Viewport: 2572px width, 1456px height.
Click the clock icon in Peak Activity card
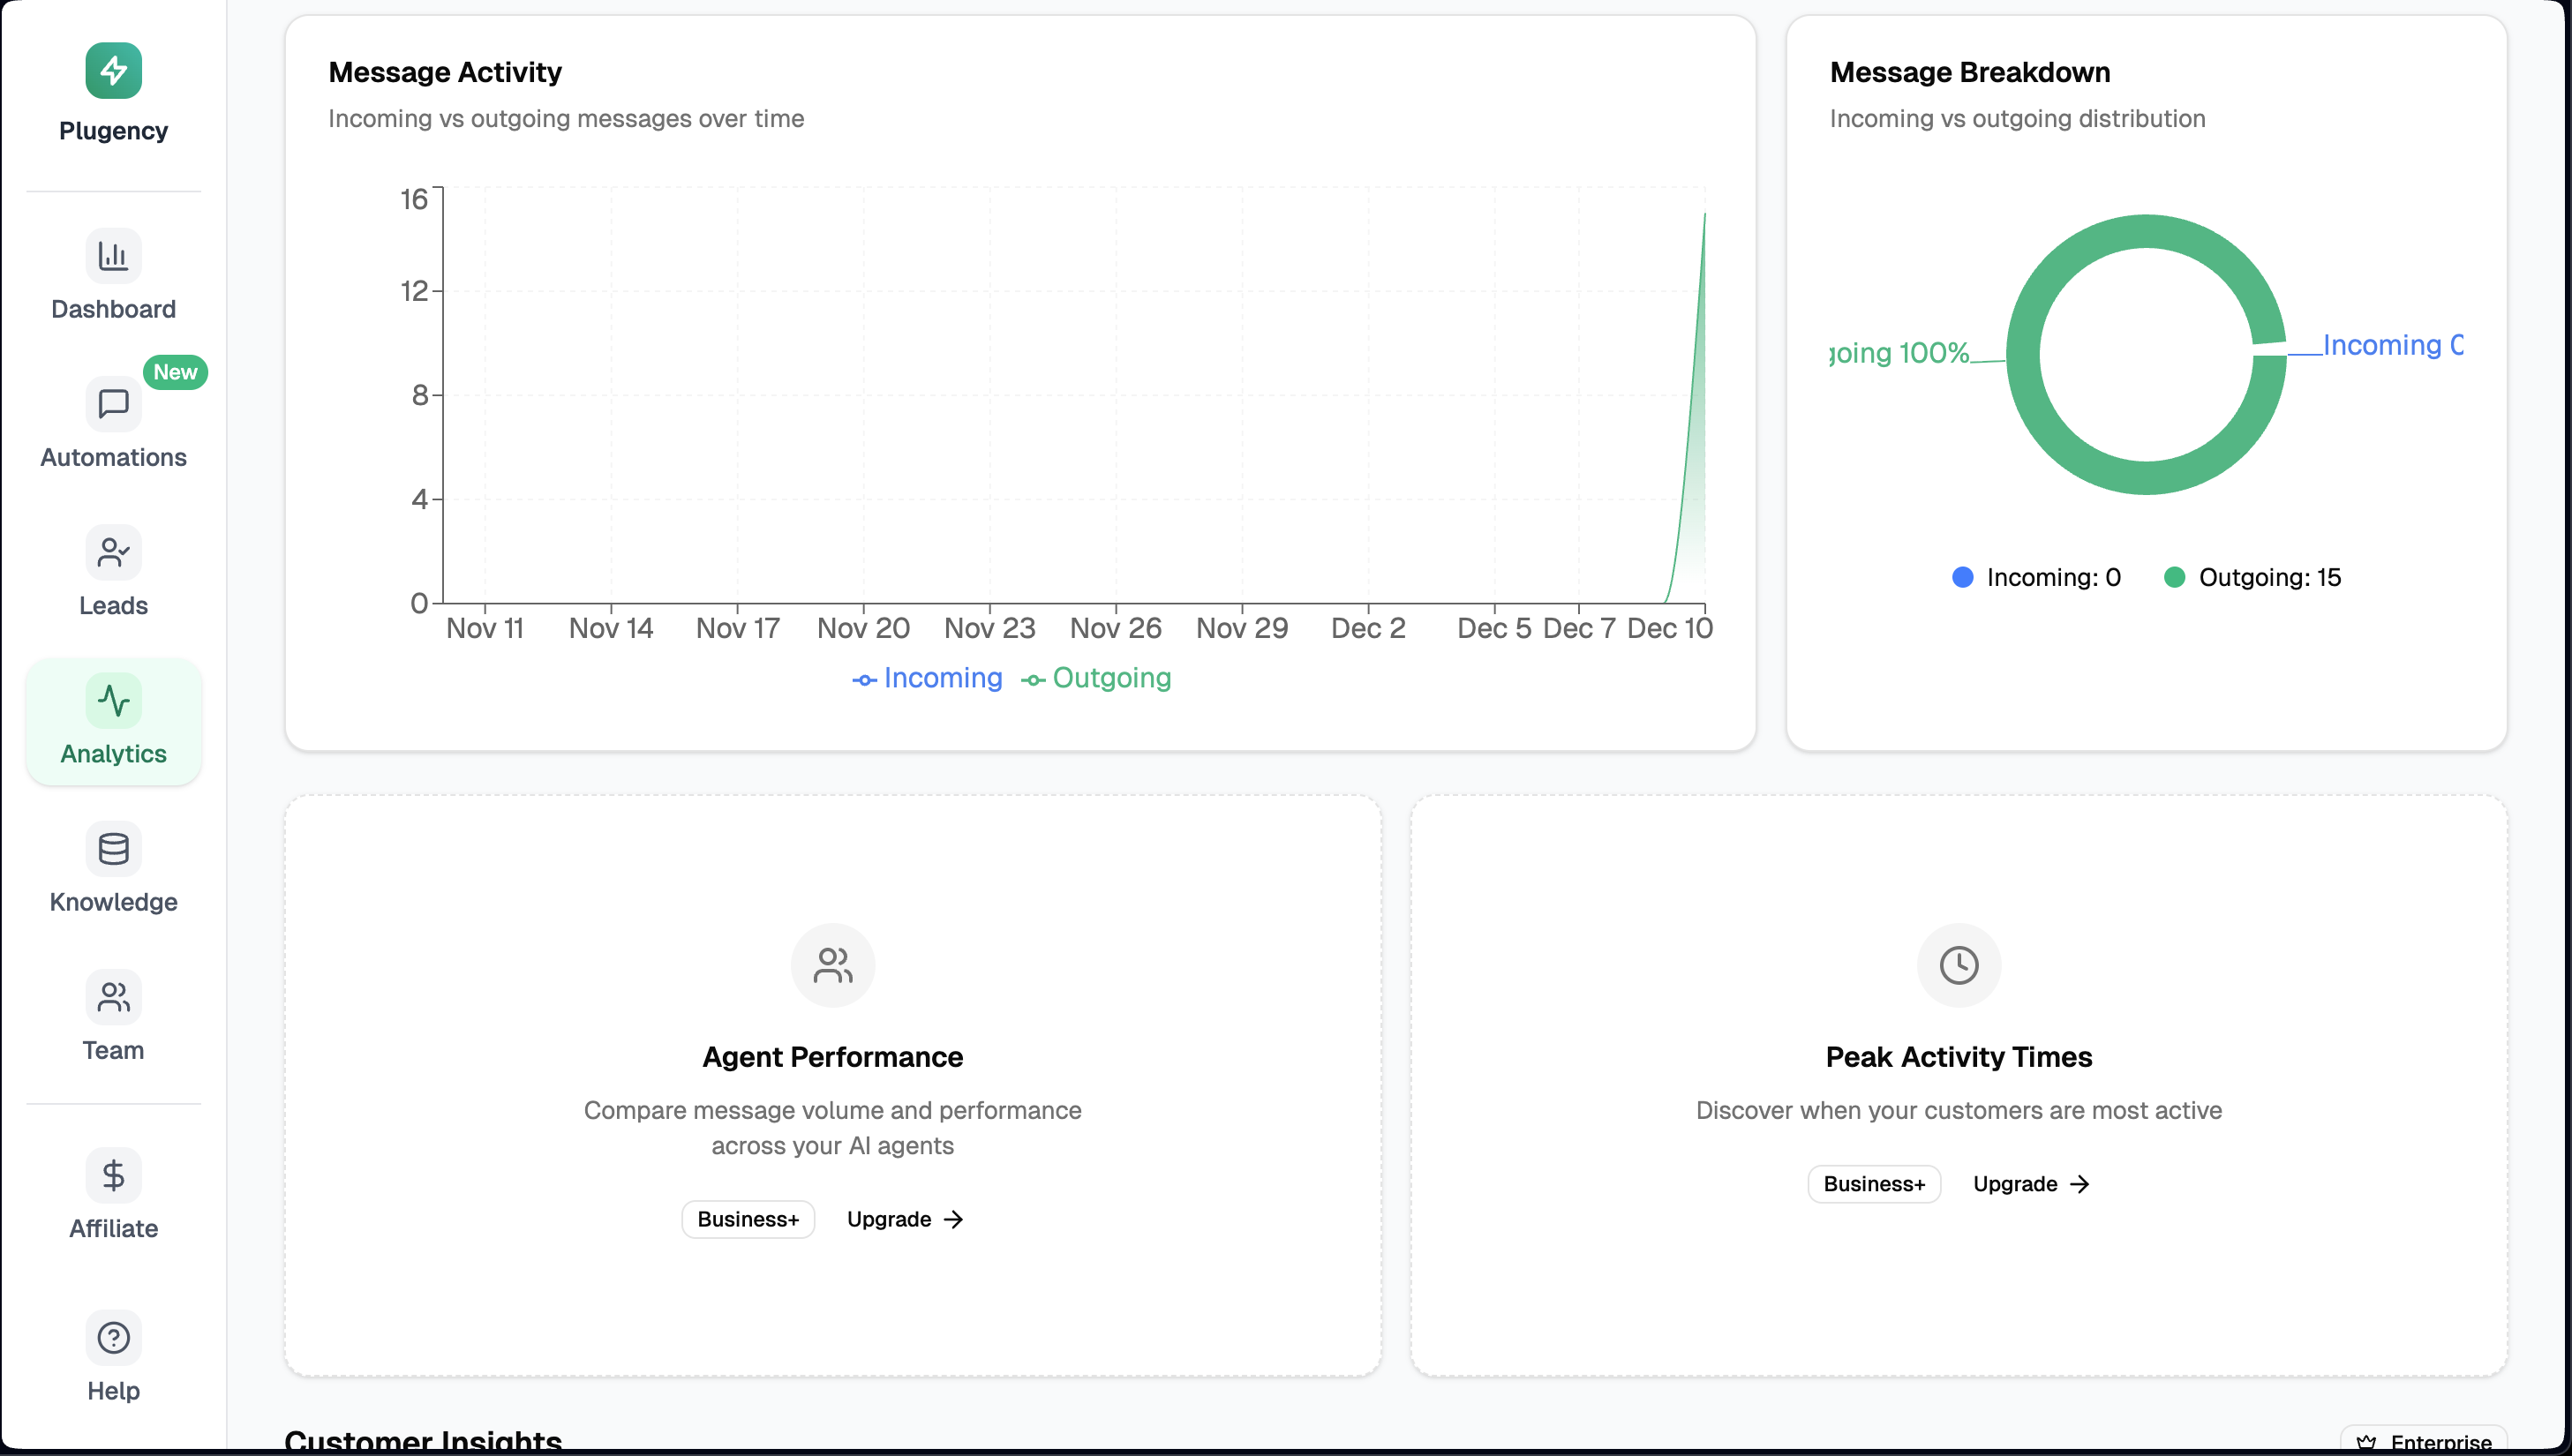coord(1958,965)
